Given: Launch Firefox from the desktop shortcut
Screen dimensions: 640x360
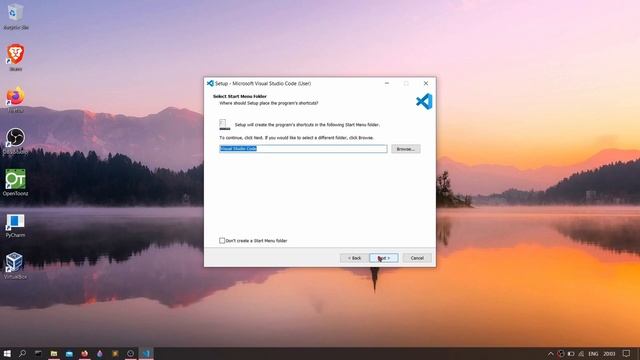Looking at the screenshot, I should [16, 99].
